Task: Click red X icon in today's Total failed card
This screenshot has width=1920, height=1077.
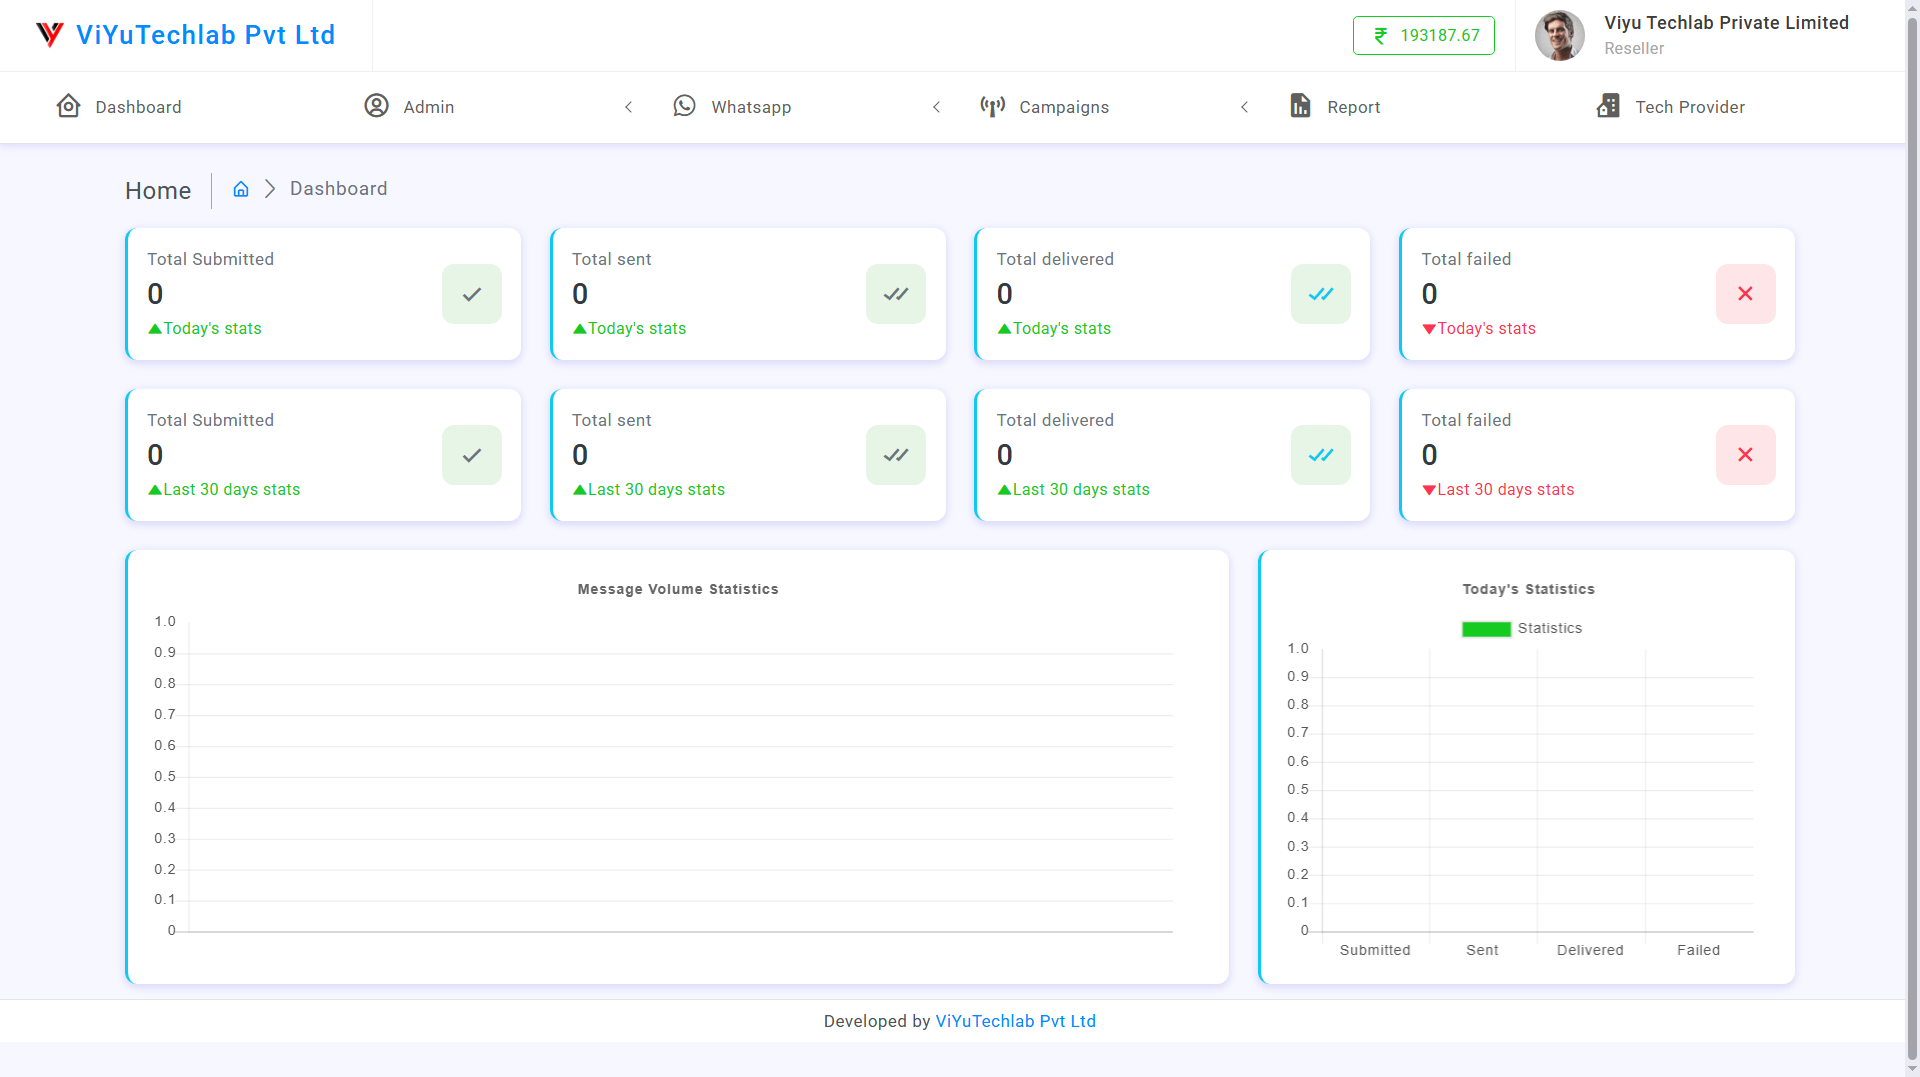Action: [1745, 294]
